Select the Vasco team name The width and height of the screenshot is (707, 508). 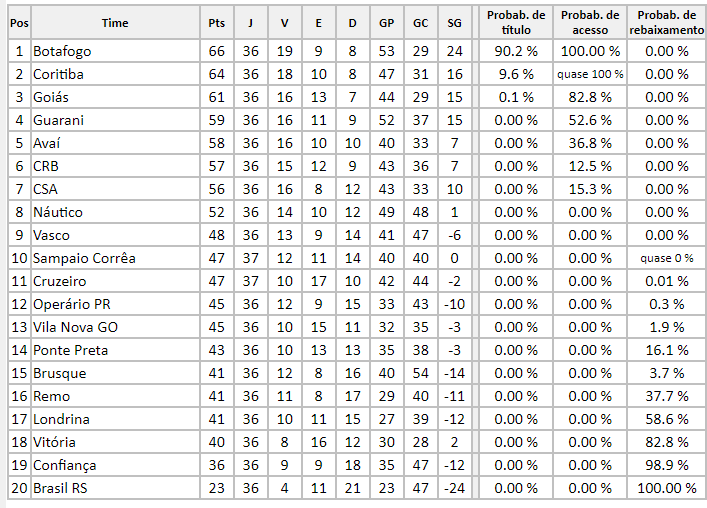(x=53, y=235)
